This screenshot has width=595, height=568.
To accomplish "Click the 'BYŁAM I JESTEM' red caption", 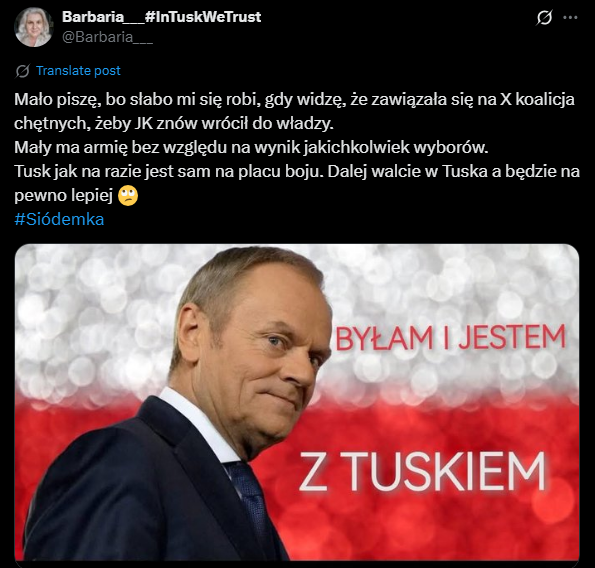I will (450, 337).
